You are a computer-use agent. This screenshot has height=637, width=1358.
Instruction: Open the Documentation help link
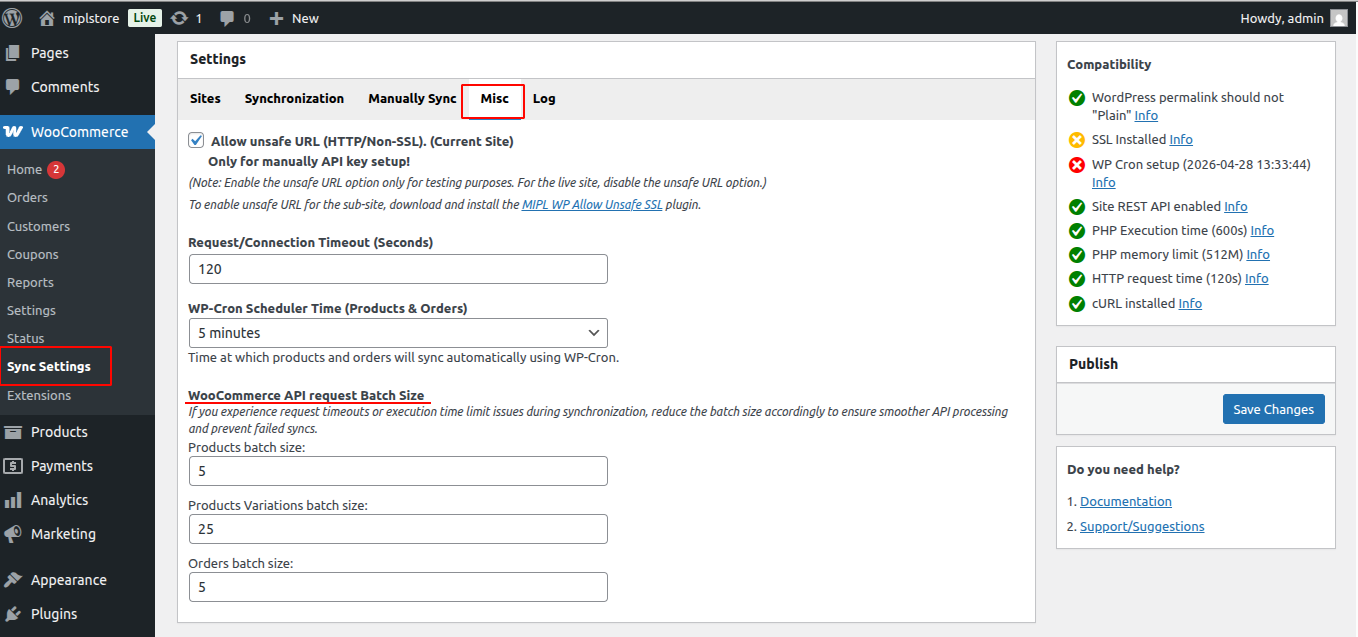(1126, 501)
